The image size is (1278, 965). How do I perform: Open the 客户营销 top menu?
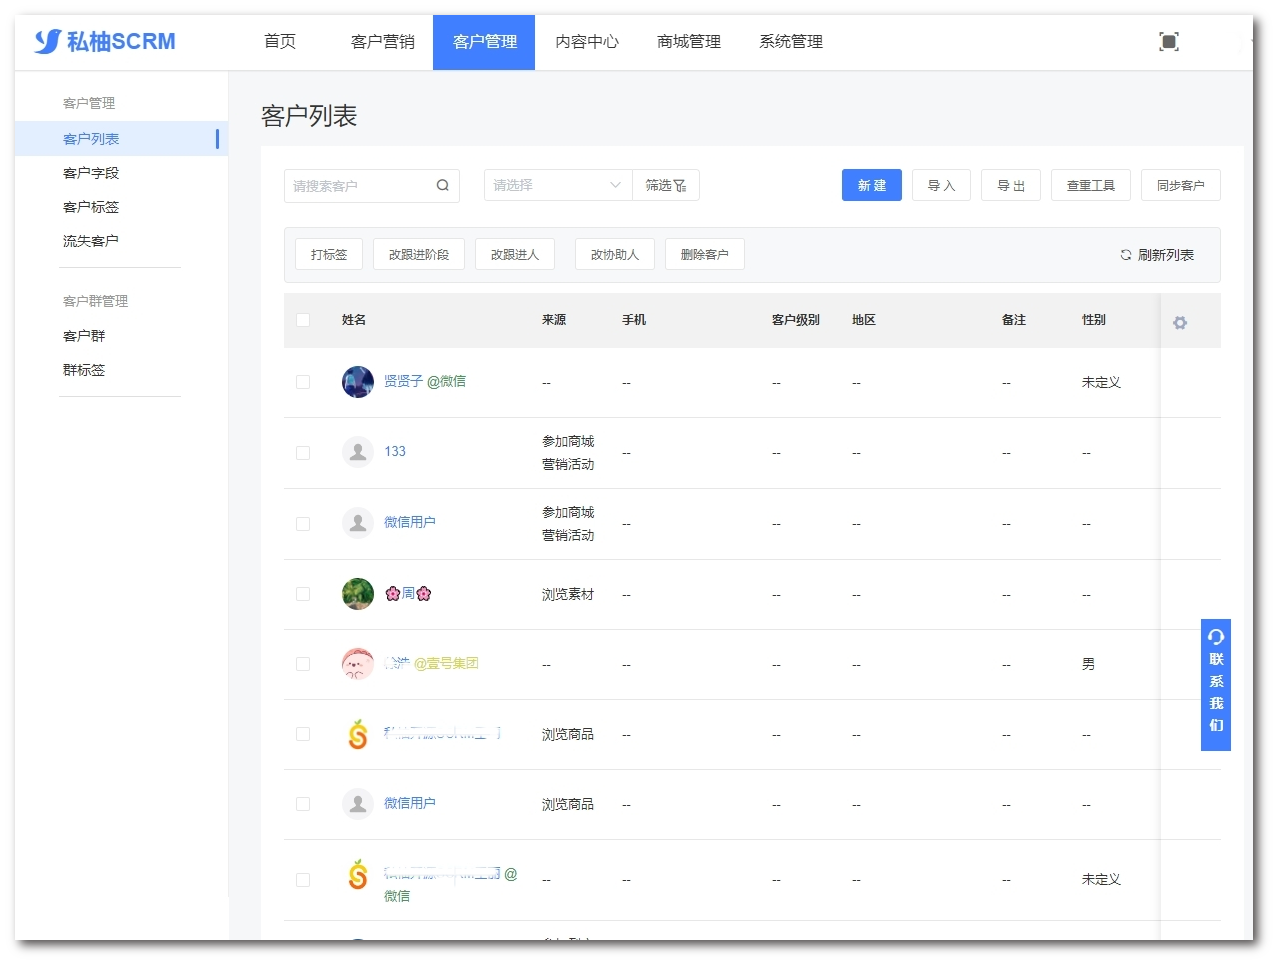tap(382, 42)
